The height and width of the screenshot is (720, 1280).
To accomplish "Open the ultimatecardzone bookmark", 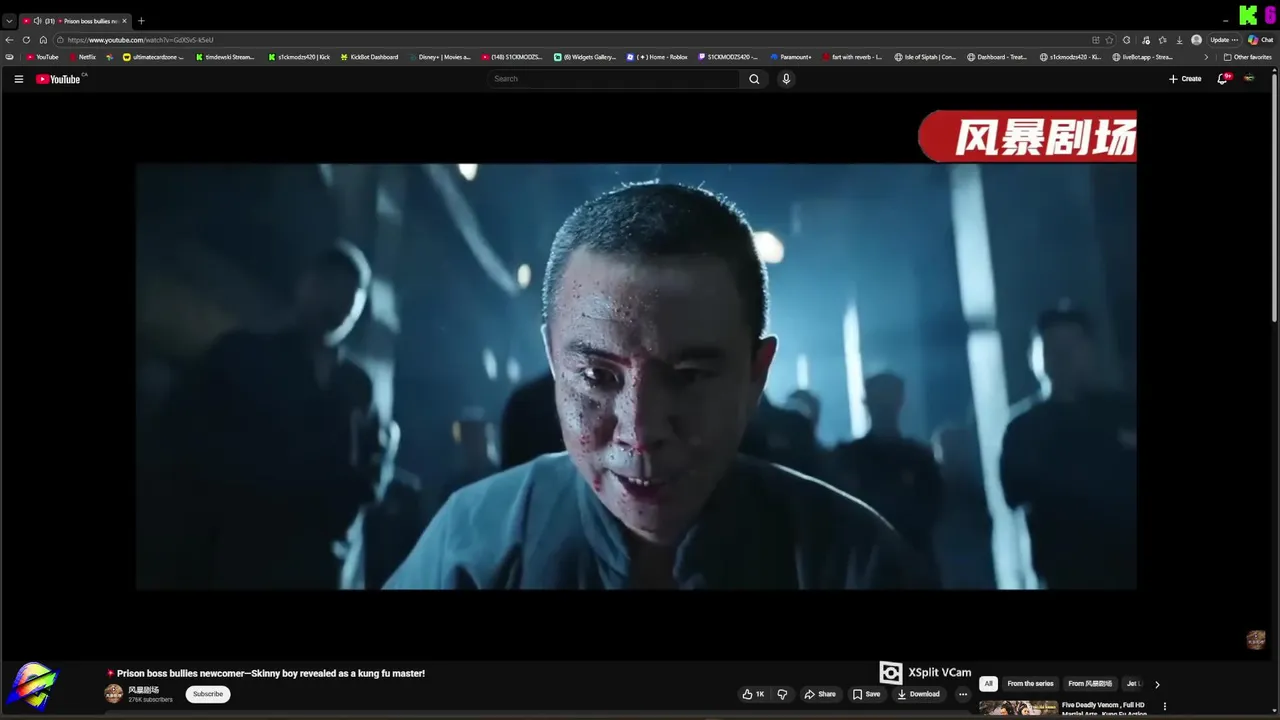I will click(154, 57).
